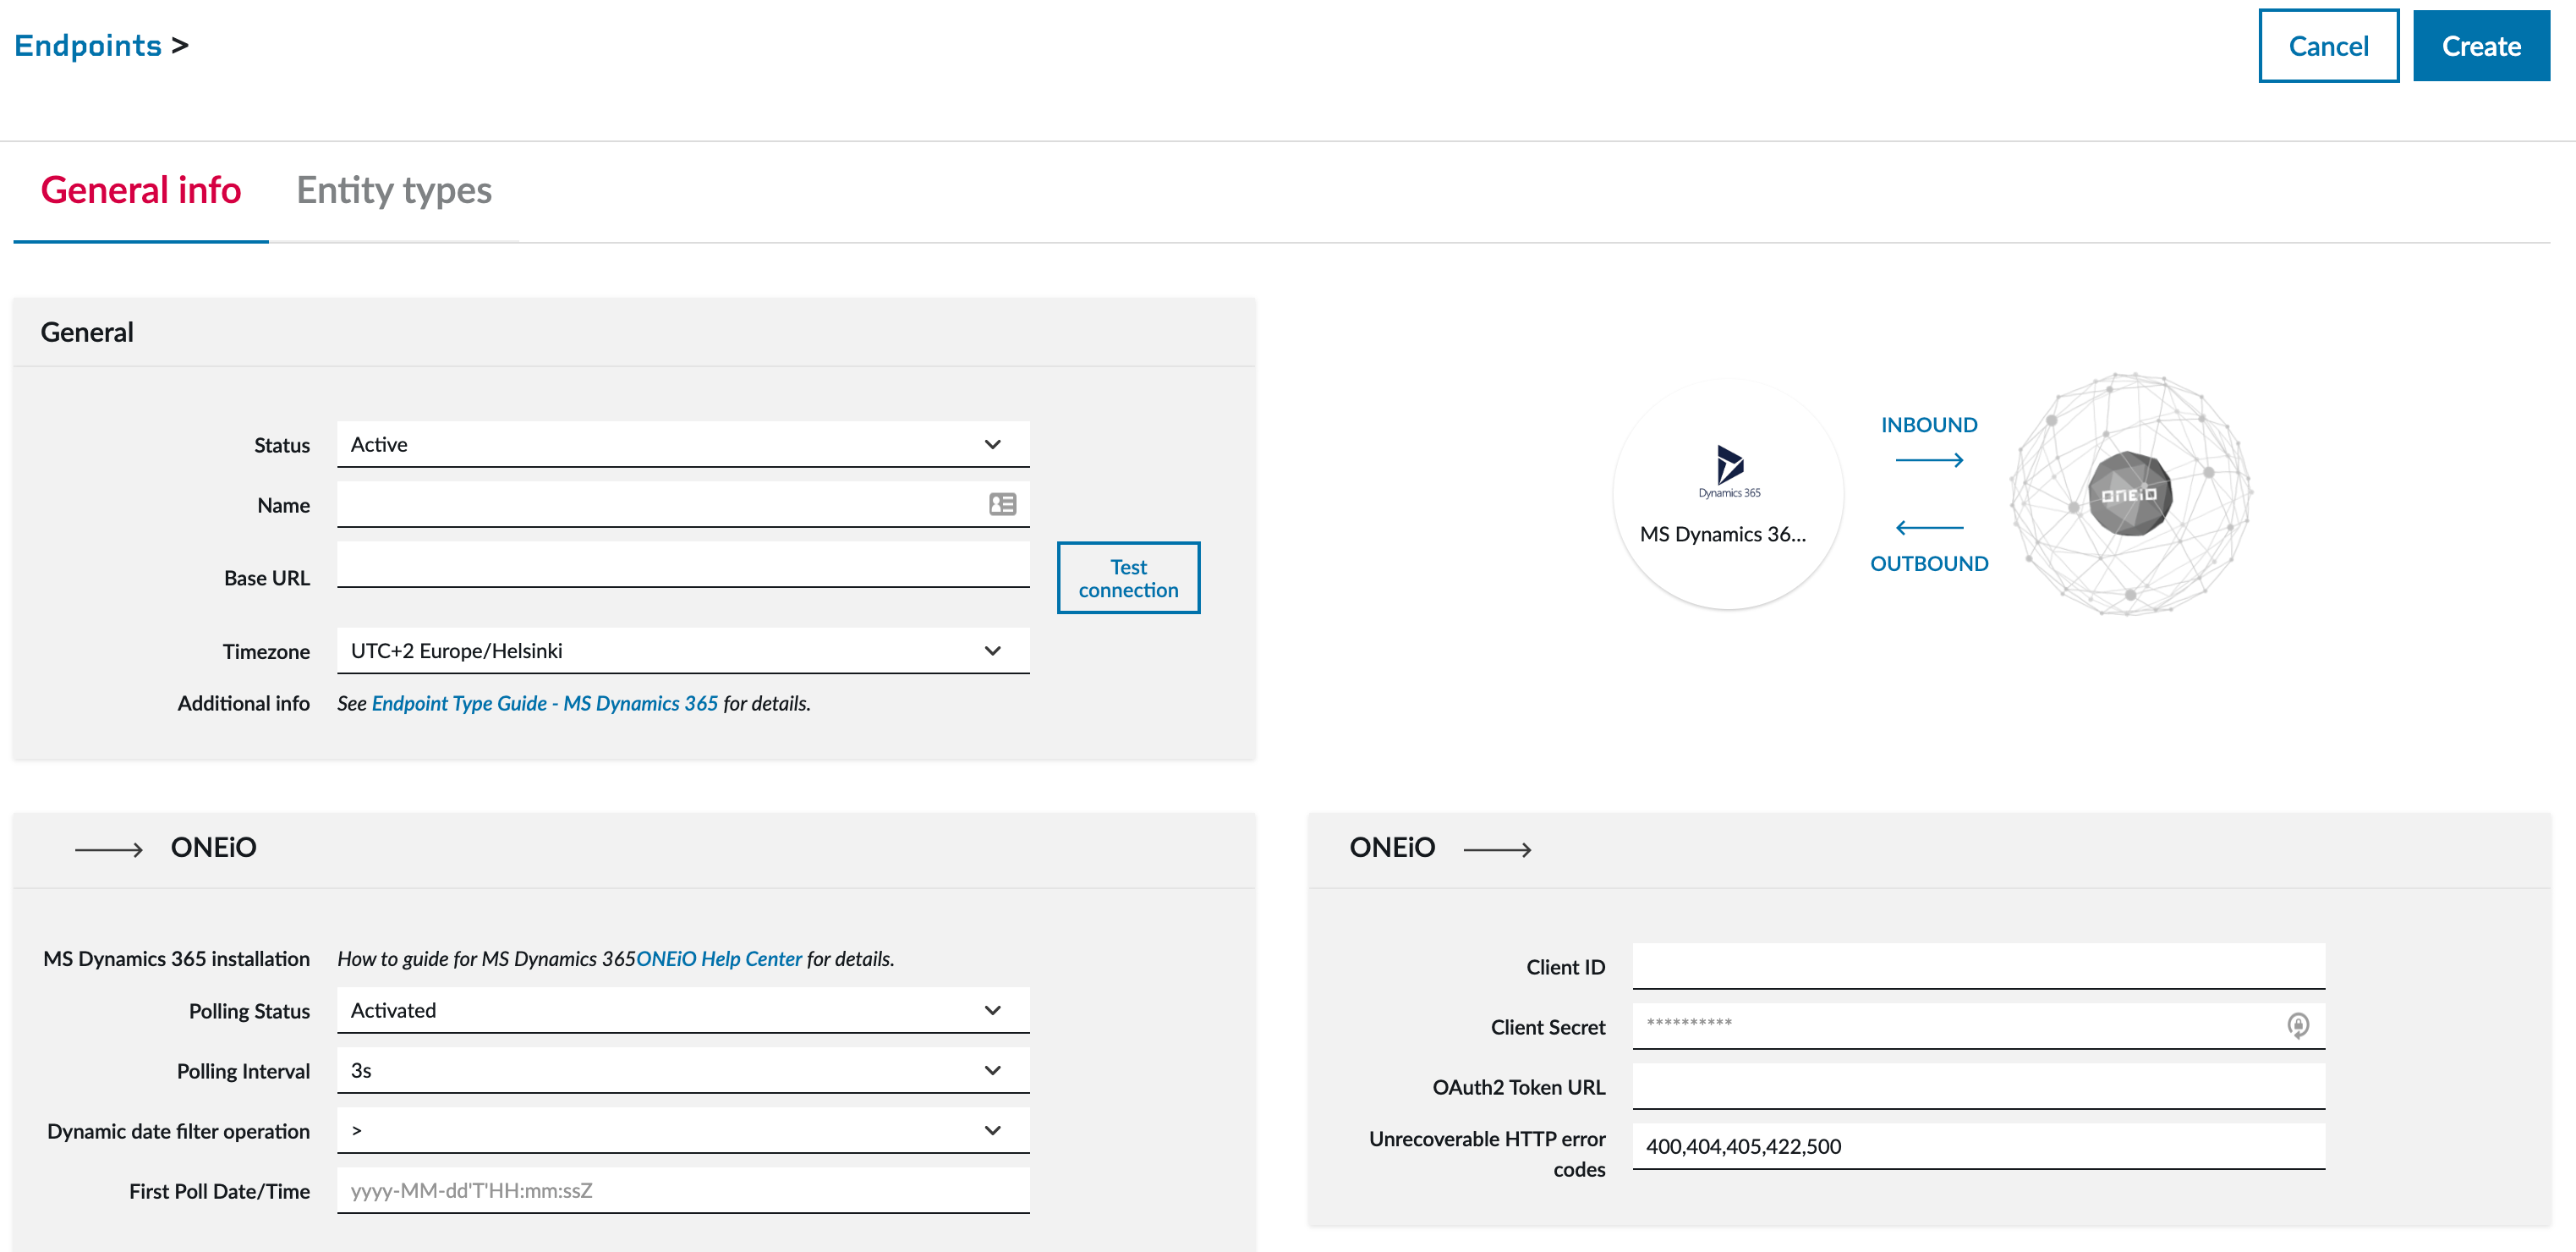Click the INBOUND arrow icon

pyautogui.click(x=1929, y=460)
